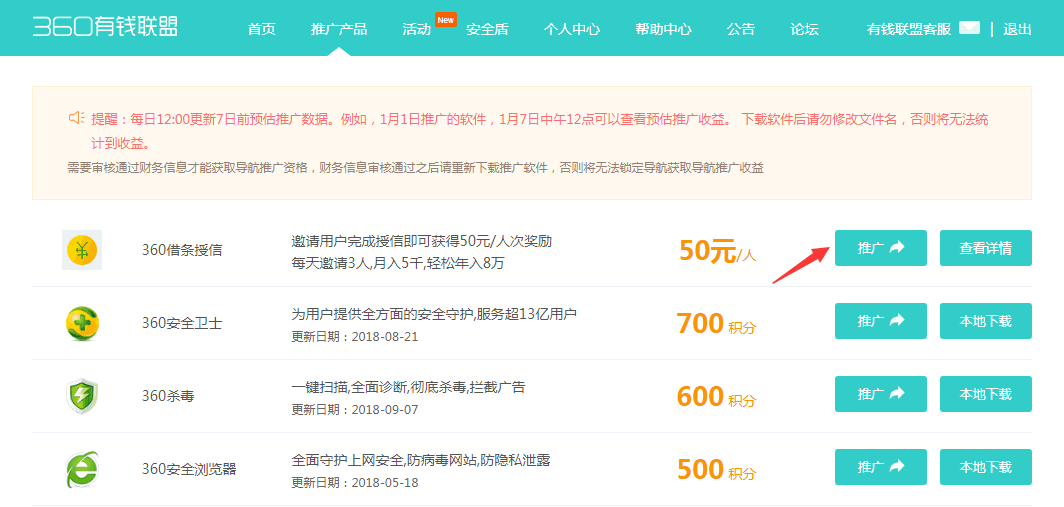
Task: Click the 360安全卫士 product name
Action: (x=182, y=323)
